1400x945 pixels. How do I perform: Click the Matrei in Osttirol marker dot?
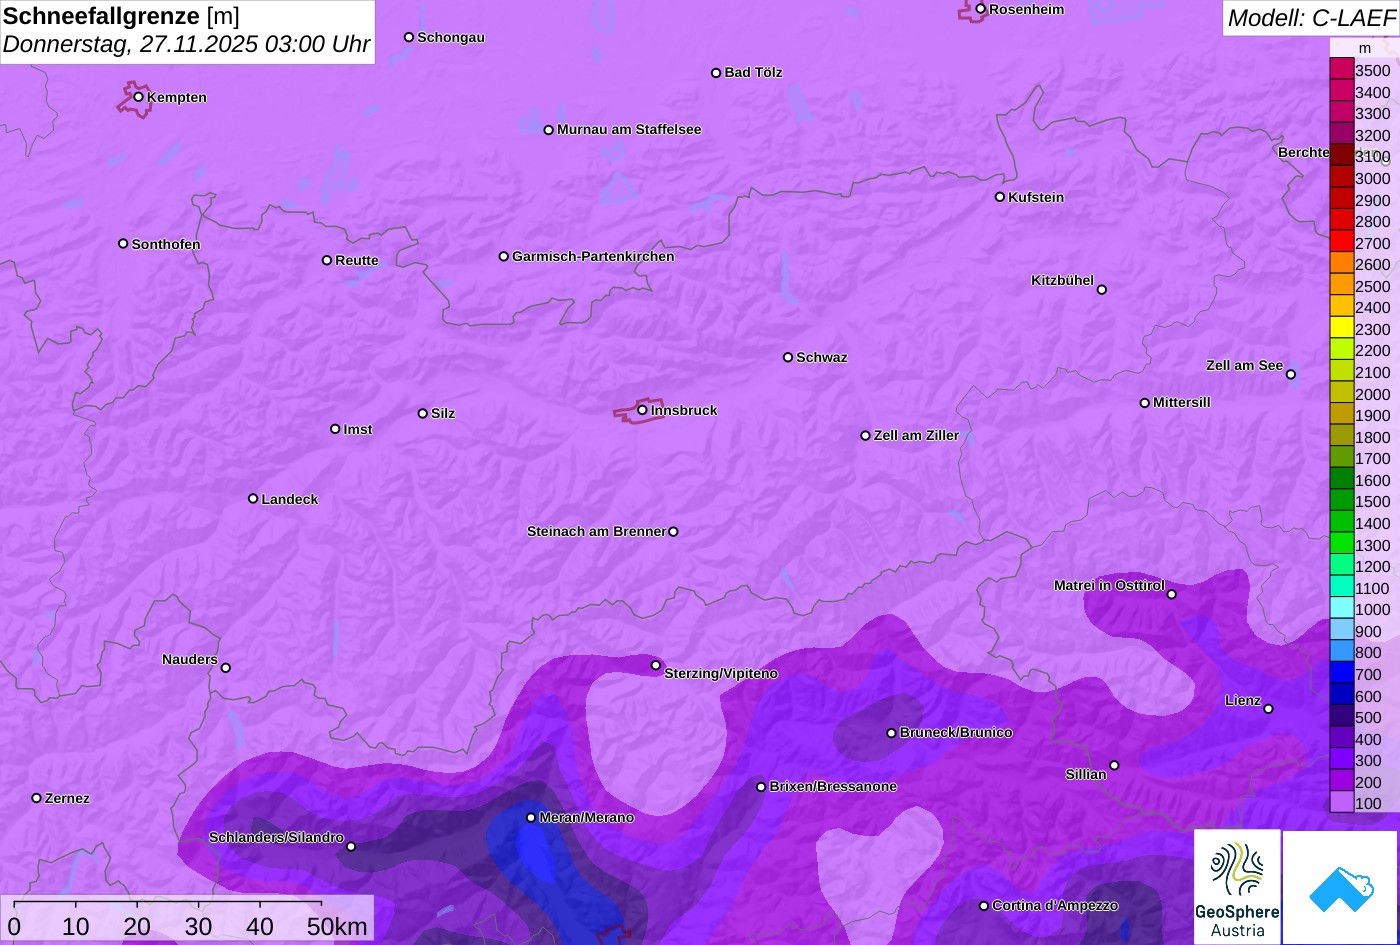click(x=1172, y=595)
